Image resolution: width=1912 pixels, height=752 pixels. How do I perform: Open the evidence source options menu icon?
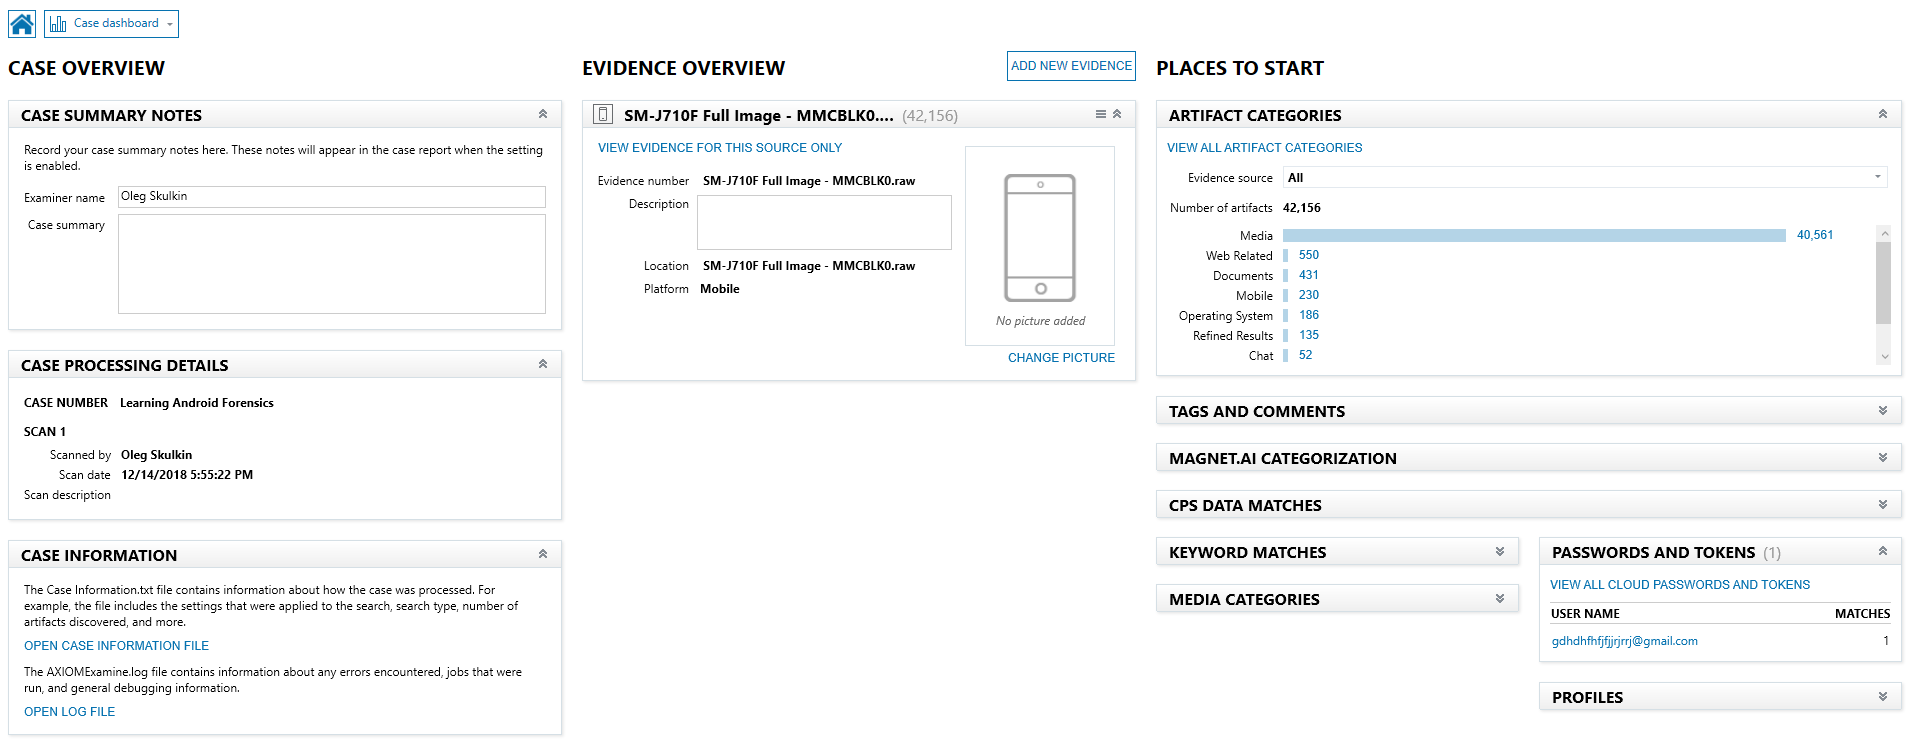tap(1101, 114)
